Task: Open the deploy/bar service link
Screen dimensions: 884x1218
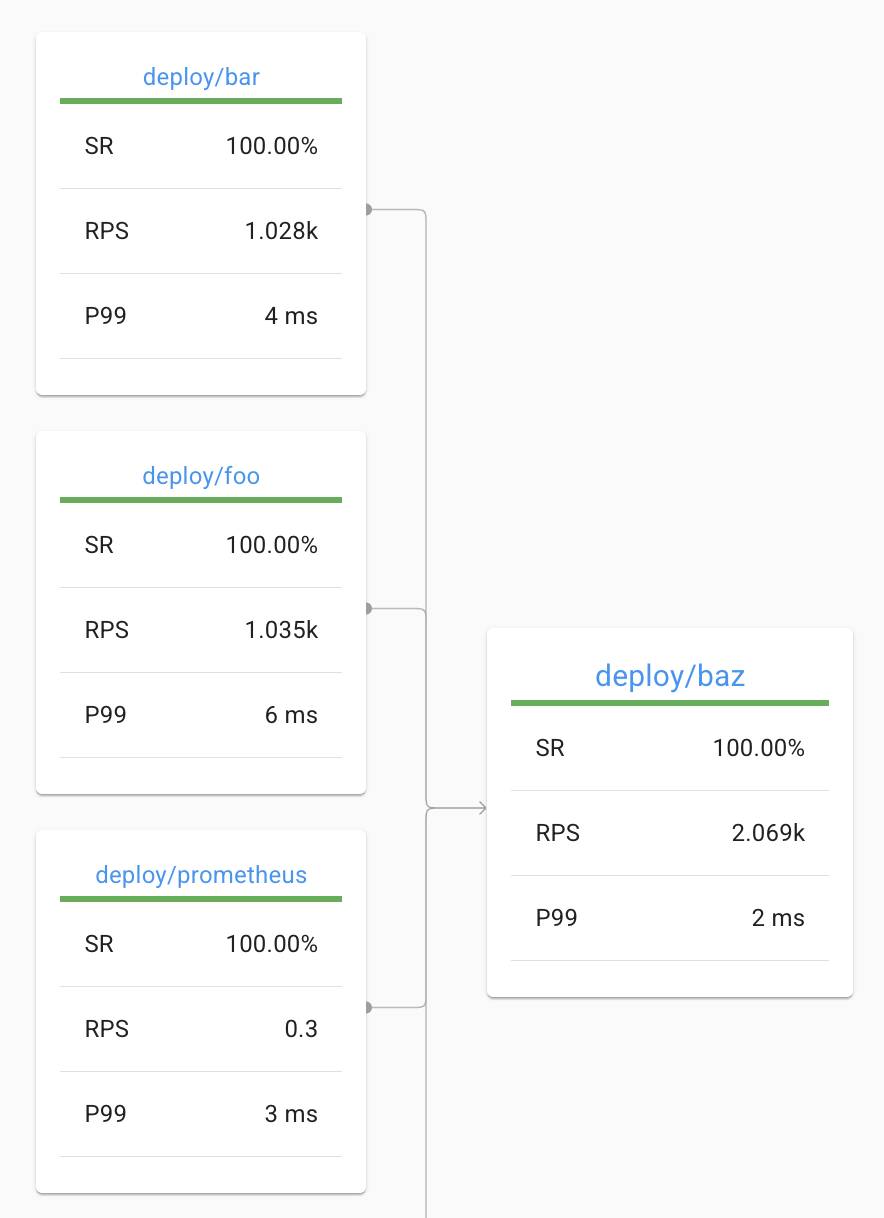Action: tap(200, 76)
